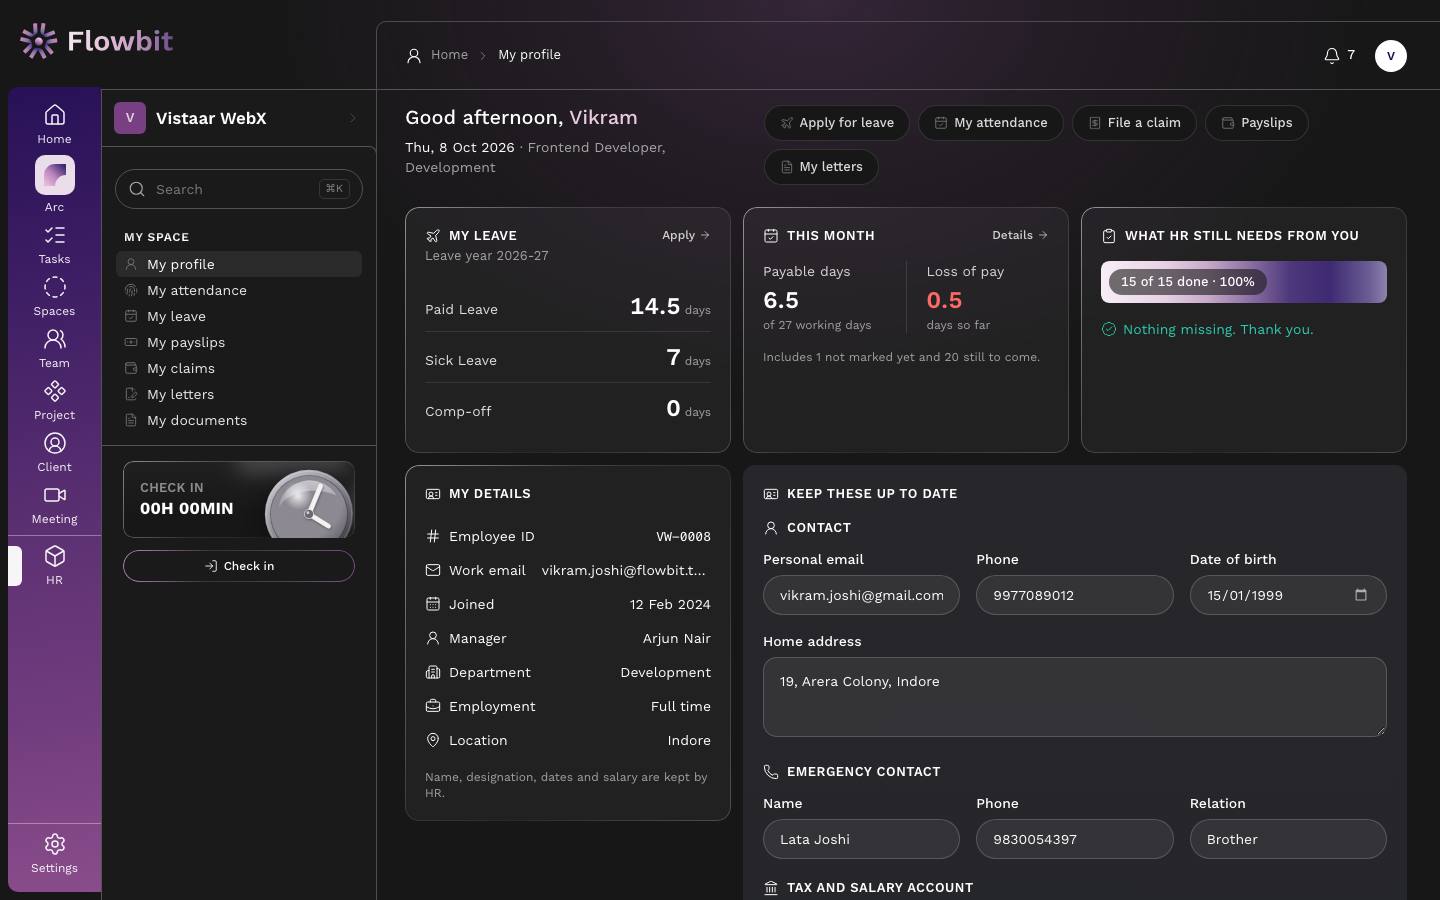The height and width of the screenshot is (900, 1440).
Task: Open the date of birth calendar picker
Action: (1360, 595)
